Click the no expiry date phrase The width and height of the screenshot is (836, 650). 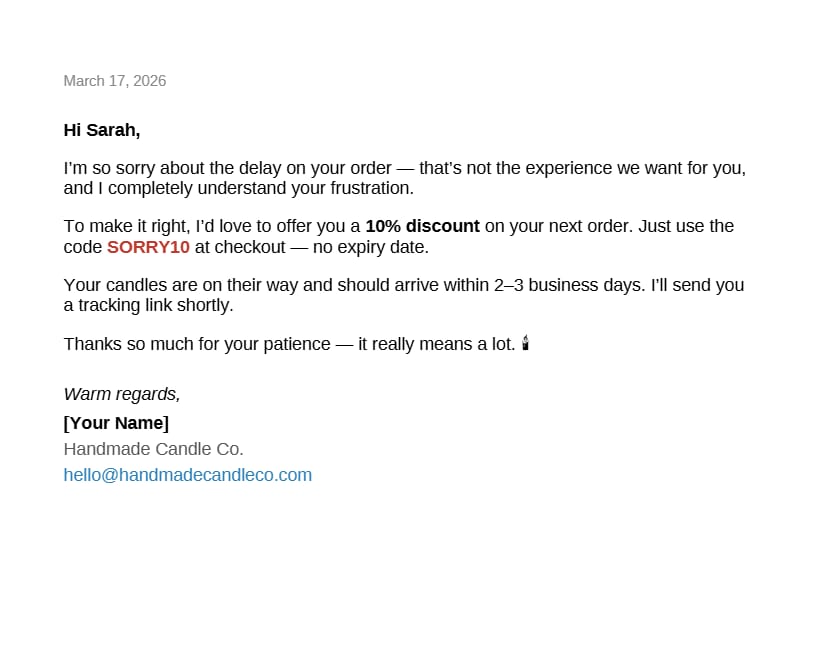click(371, 247)
